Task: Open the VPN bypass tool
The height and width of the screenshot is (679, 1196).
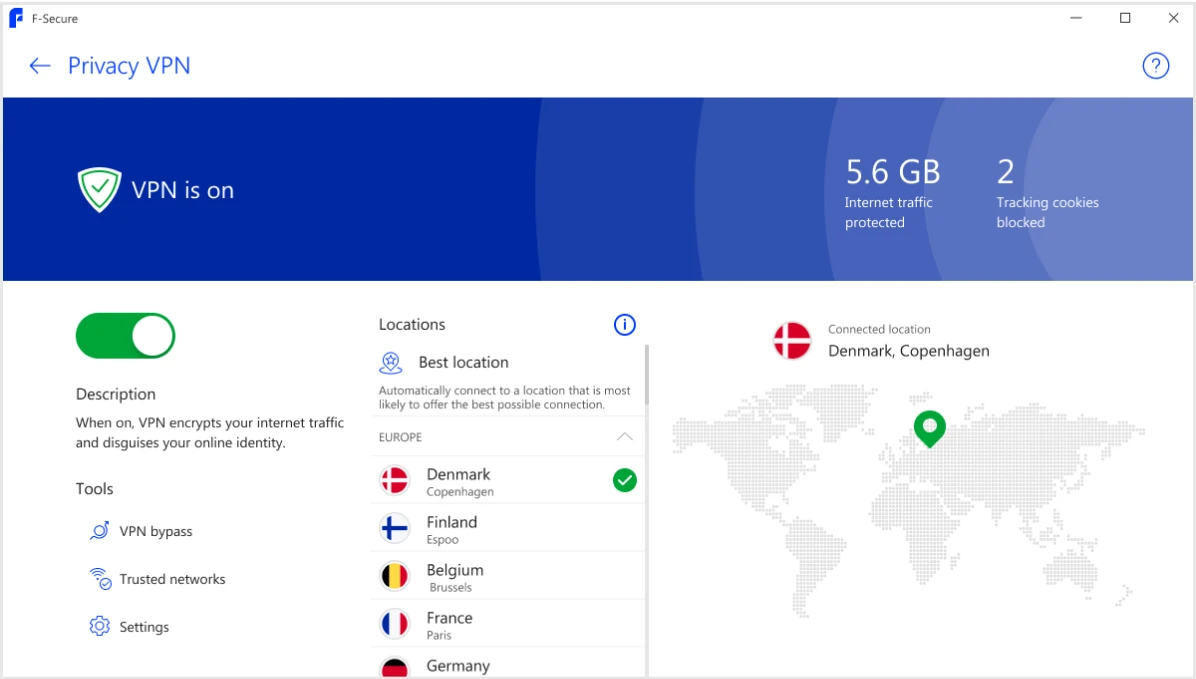Action: coord(156,531)
